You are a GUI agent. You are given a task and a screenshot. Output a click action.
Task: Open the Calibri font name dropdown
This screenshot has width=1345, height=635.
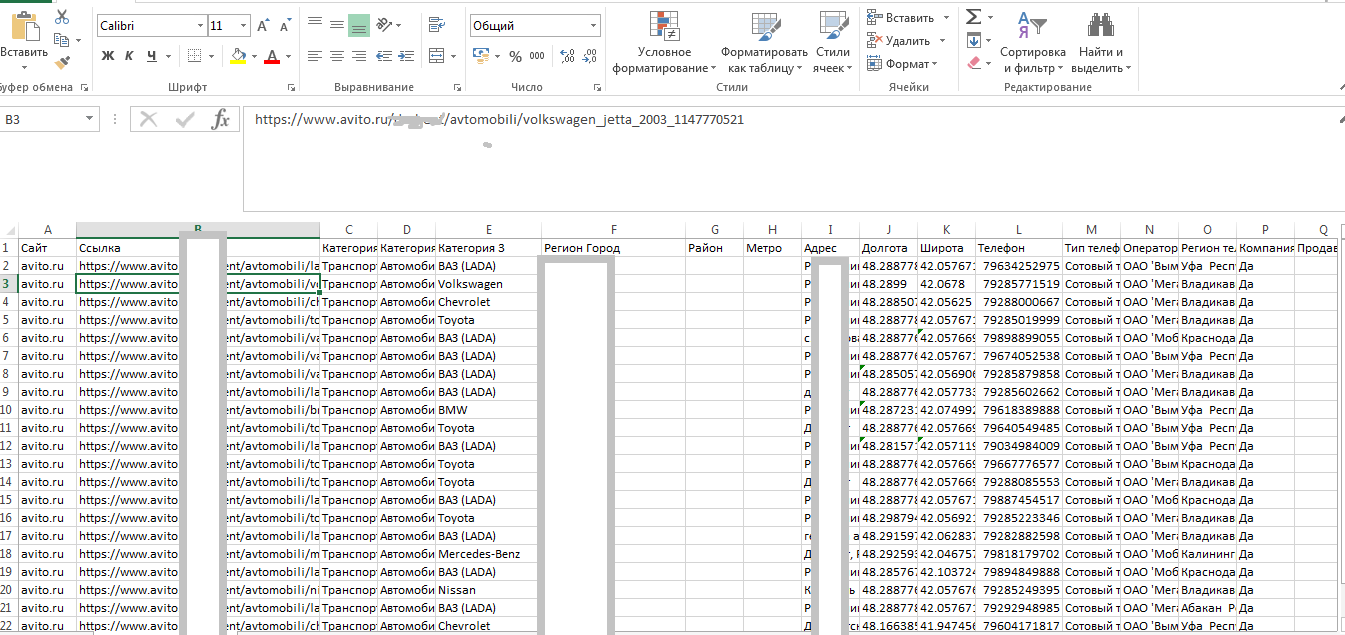[x=198, y=26]
